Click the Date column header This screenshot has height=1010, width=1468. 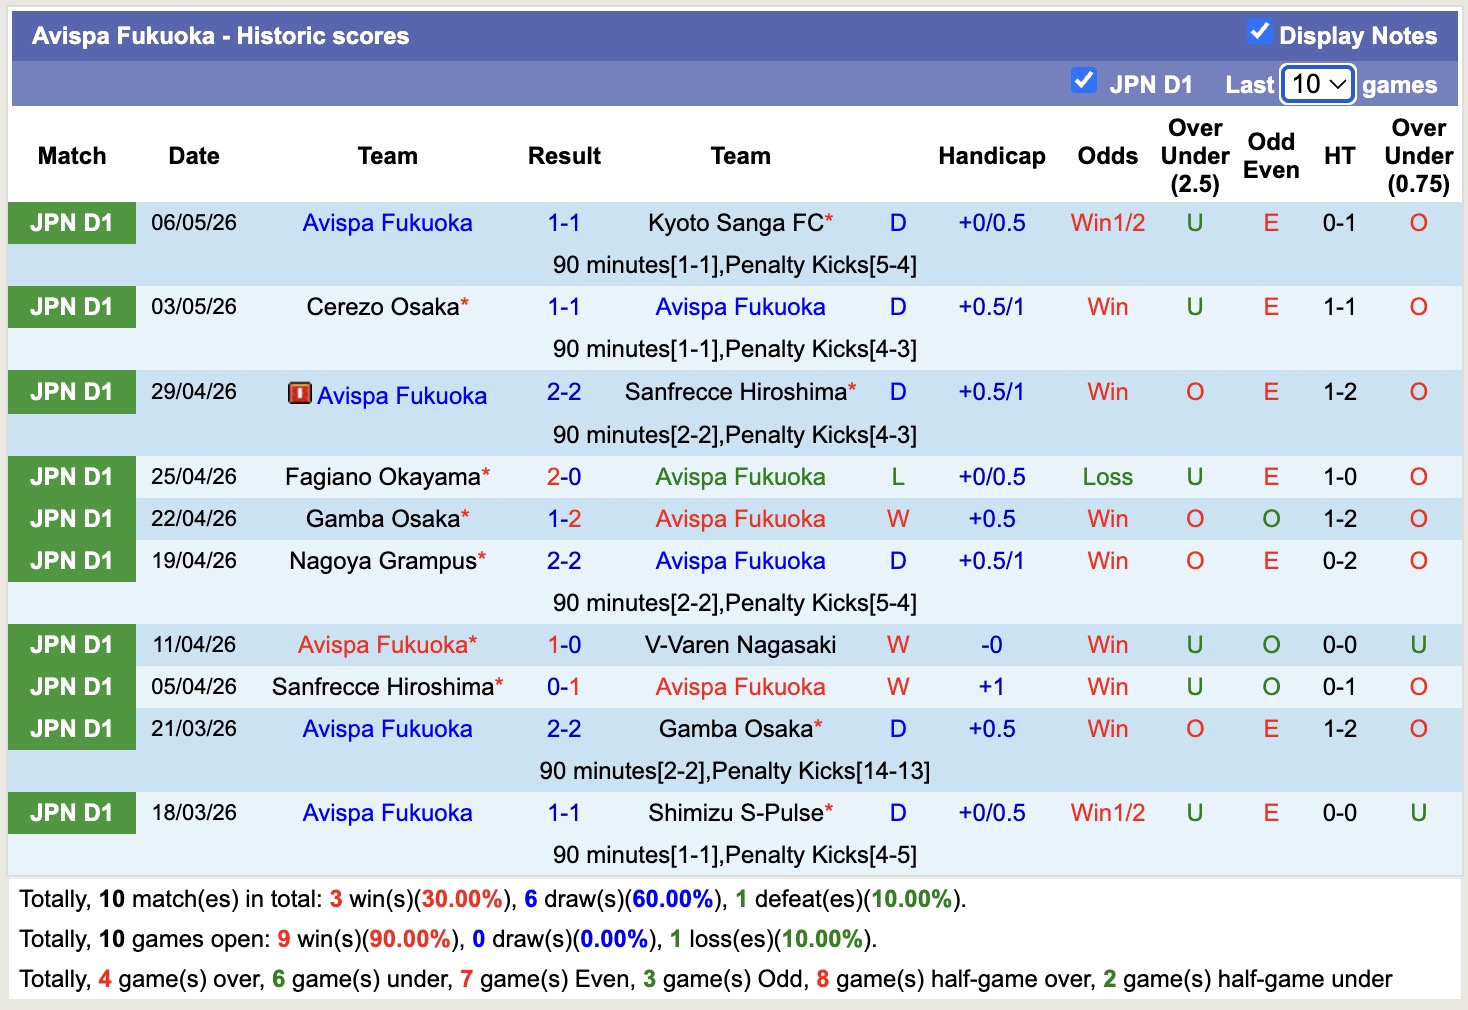(x=194, y=156)
